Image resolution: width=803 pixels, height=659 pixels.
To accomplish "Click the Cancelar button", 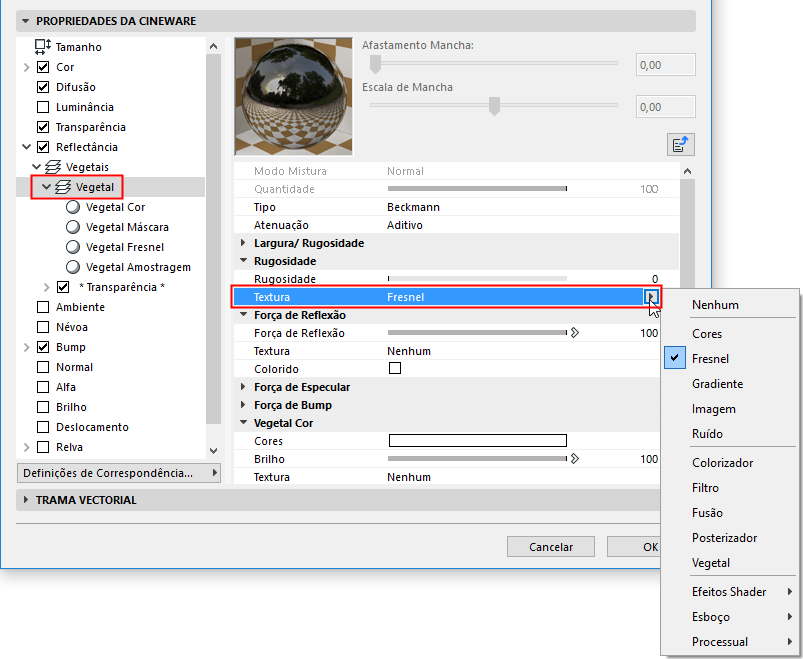I will [550, 546].
